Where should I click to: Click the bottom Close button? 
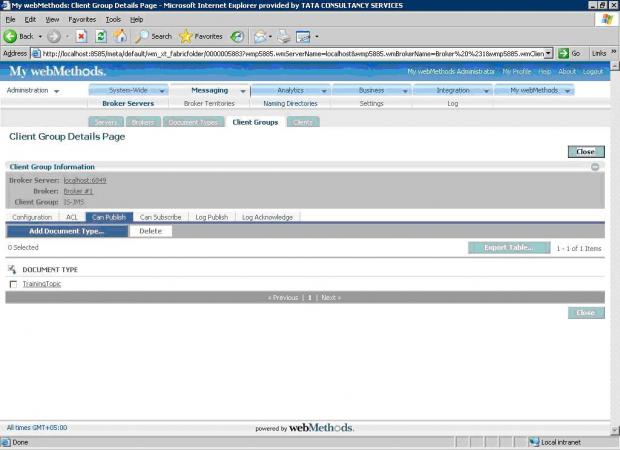pos(586,313)
